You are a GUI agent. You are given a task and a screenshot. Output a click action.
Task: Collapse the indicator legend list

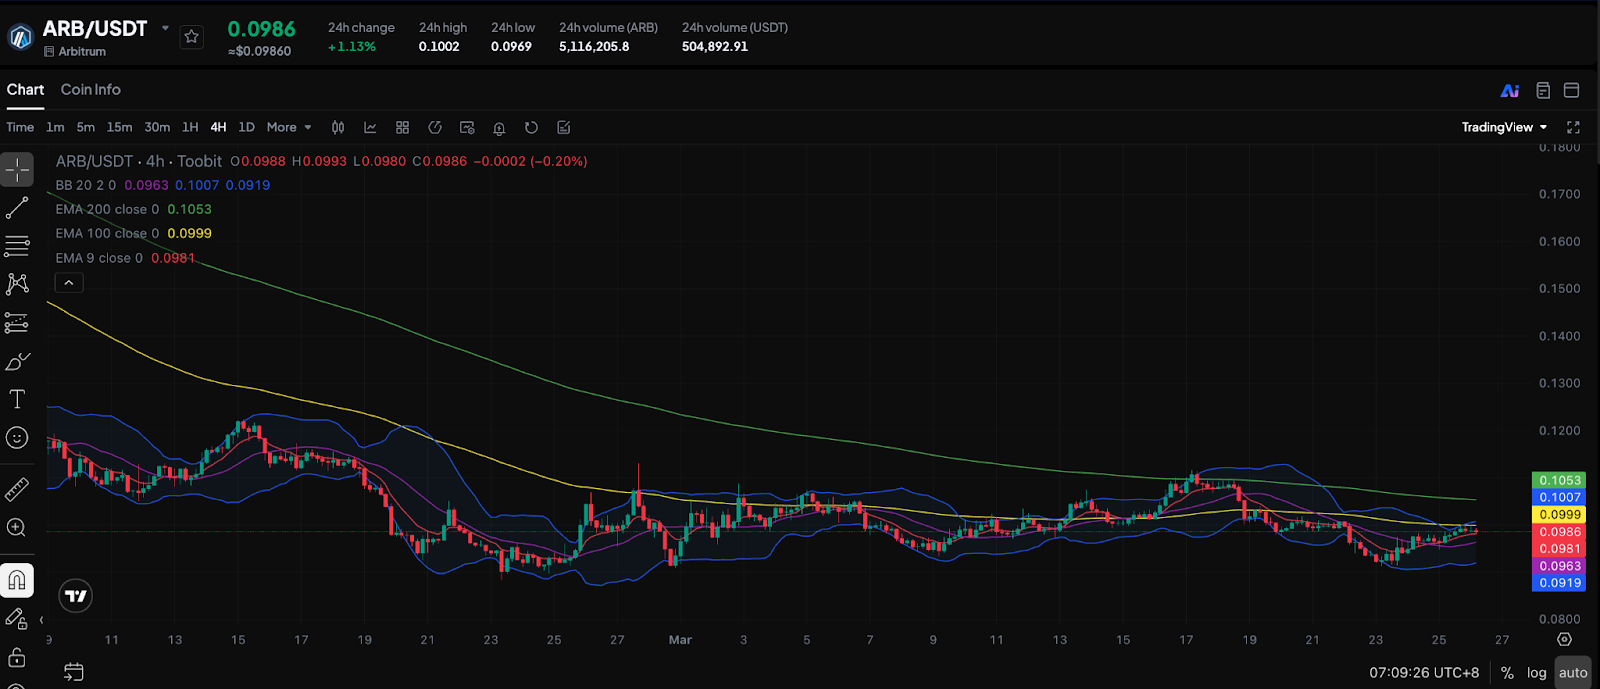(69, 283)
